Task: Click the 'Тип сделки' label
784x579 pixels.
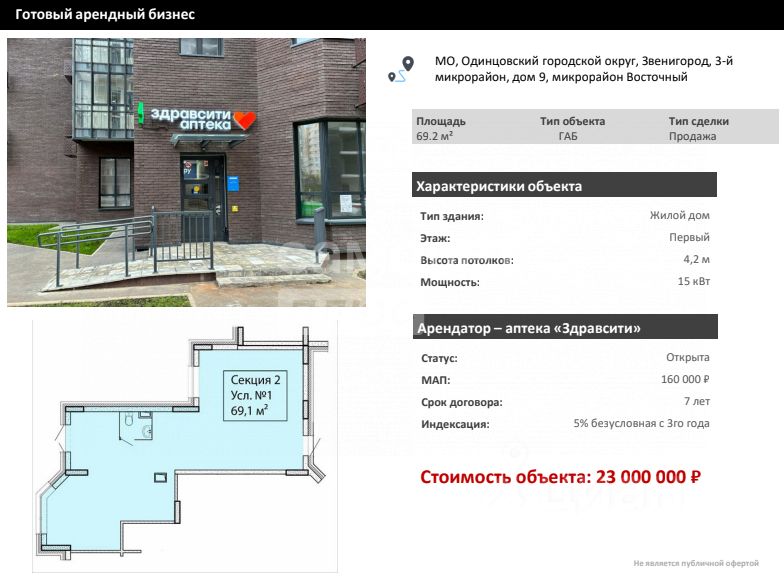Action: [x=698, y=121]
